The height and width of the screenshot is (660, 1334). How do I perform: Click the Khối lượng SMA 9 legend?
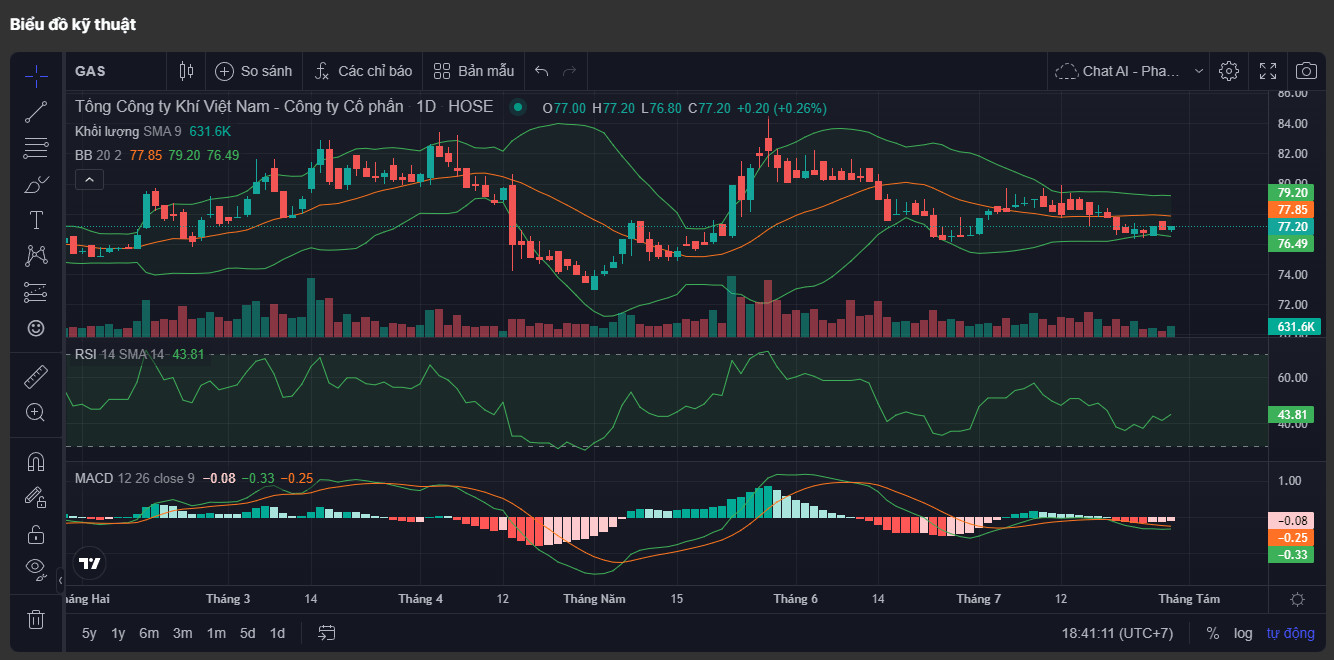pyautogui.click(x=153, y=131)
